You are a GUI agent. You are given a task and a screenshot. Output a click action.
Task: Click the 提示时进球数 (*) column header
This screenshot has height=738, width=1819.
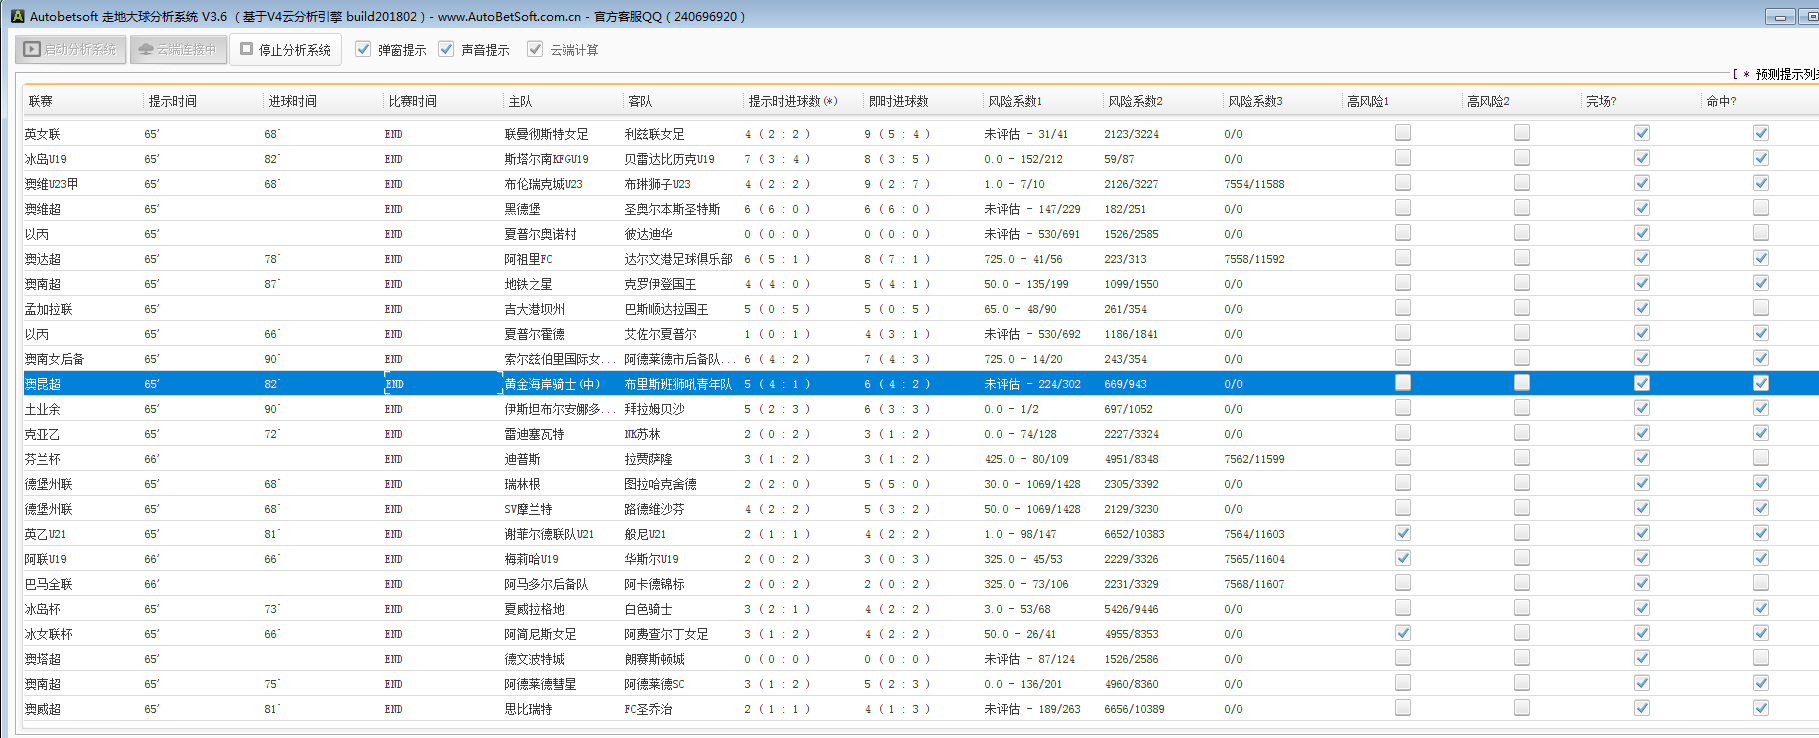point(793,101)
